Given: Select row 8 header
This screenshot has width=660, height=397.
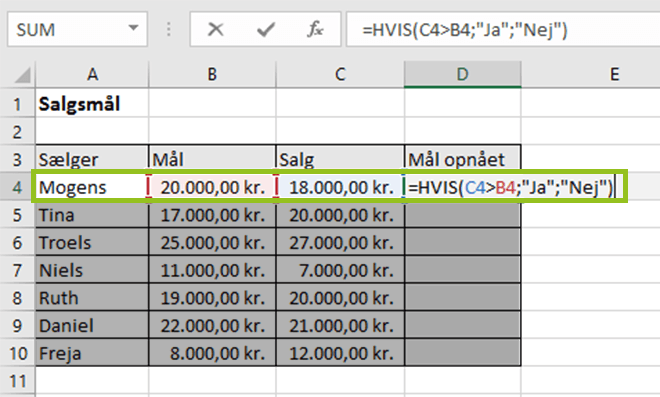Looking at the screenshot, I should tap(17, 298).
